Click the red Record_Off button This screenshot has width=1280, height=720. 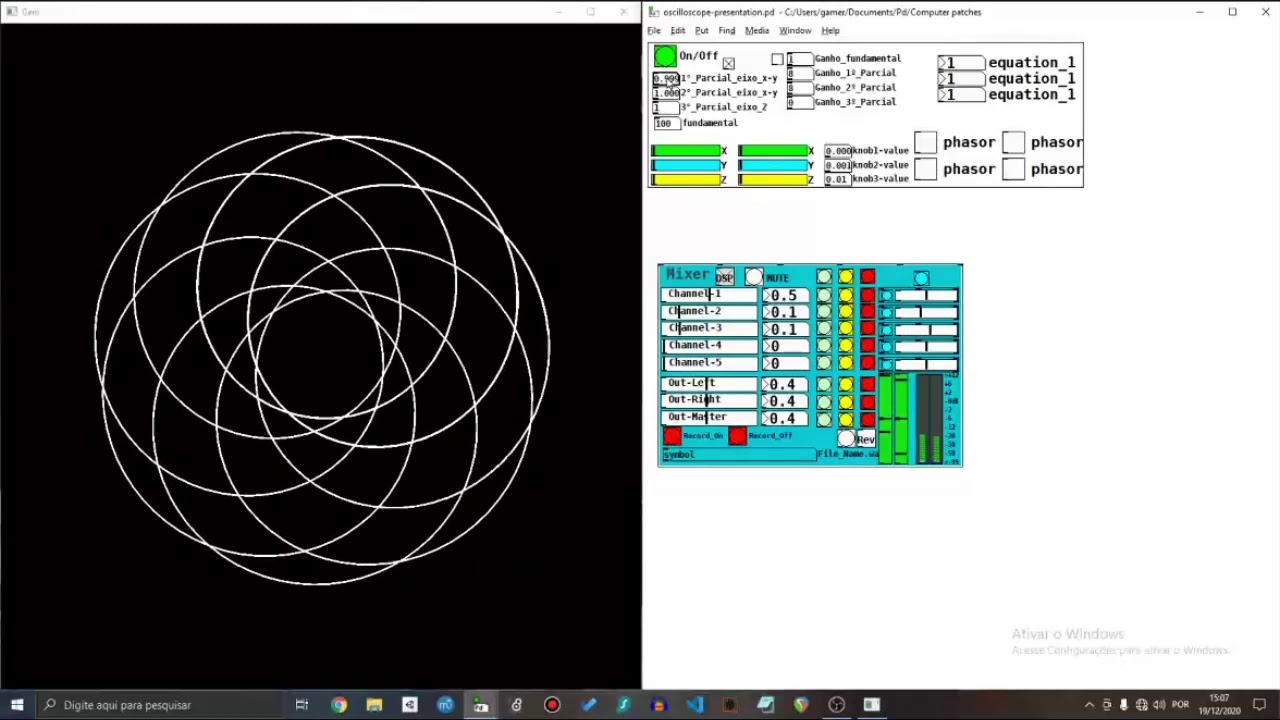coord(737,436)
